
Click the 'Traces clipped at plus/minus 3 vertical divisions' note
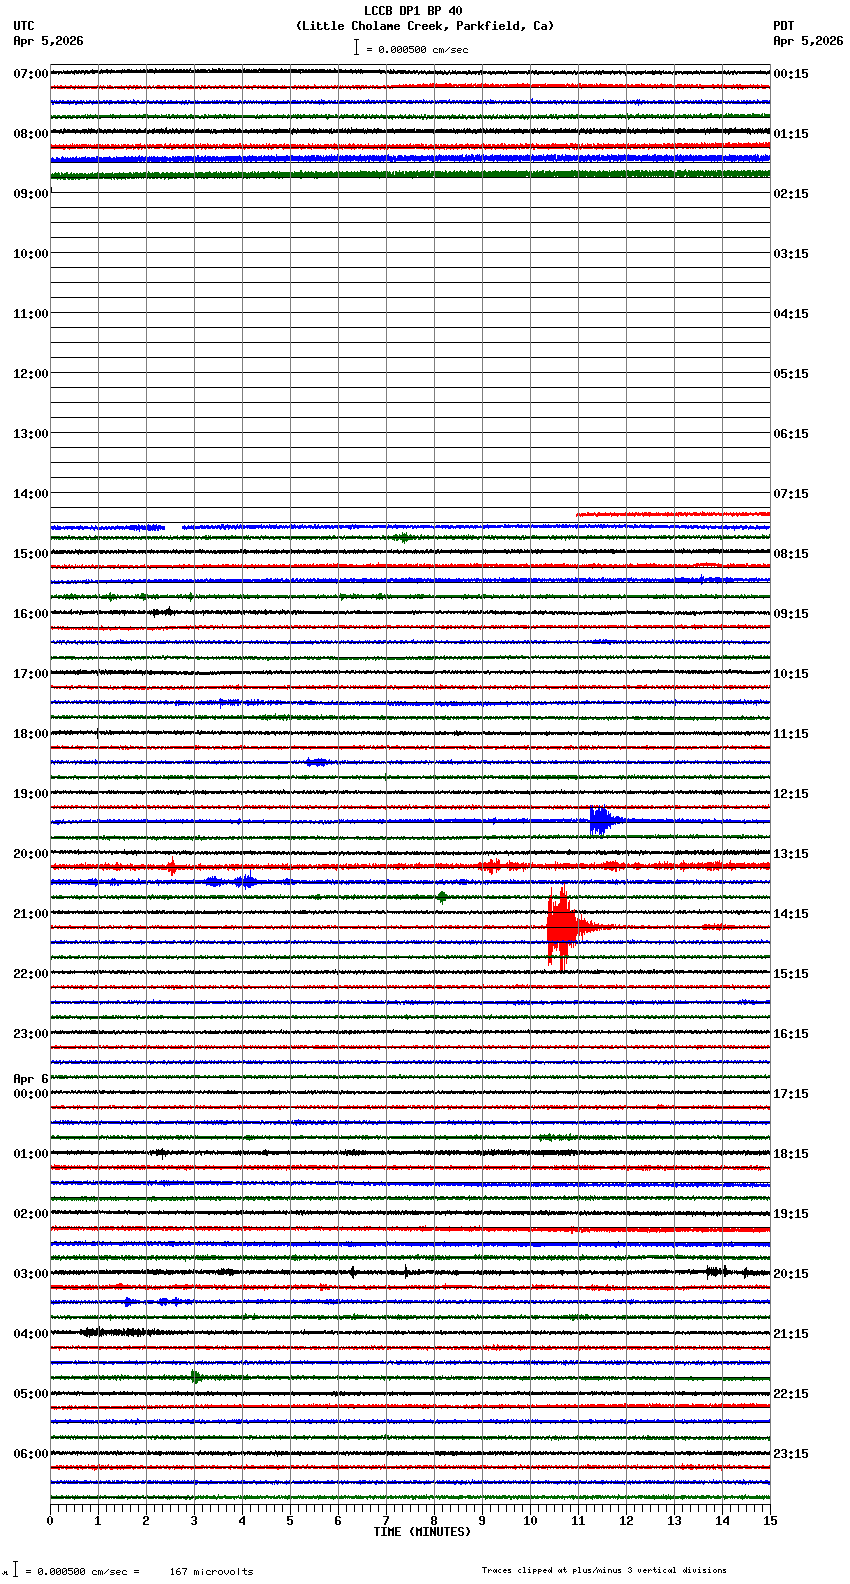click(604, 1570)
